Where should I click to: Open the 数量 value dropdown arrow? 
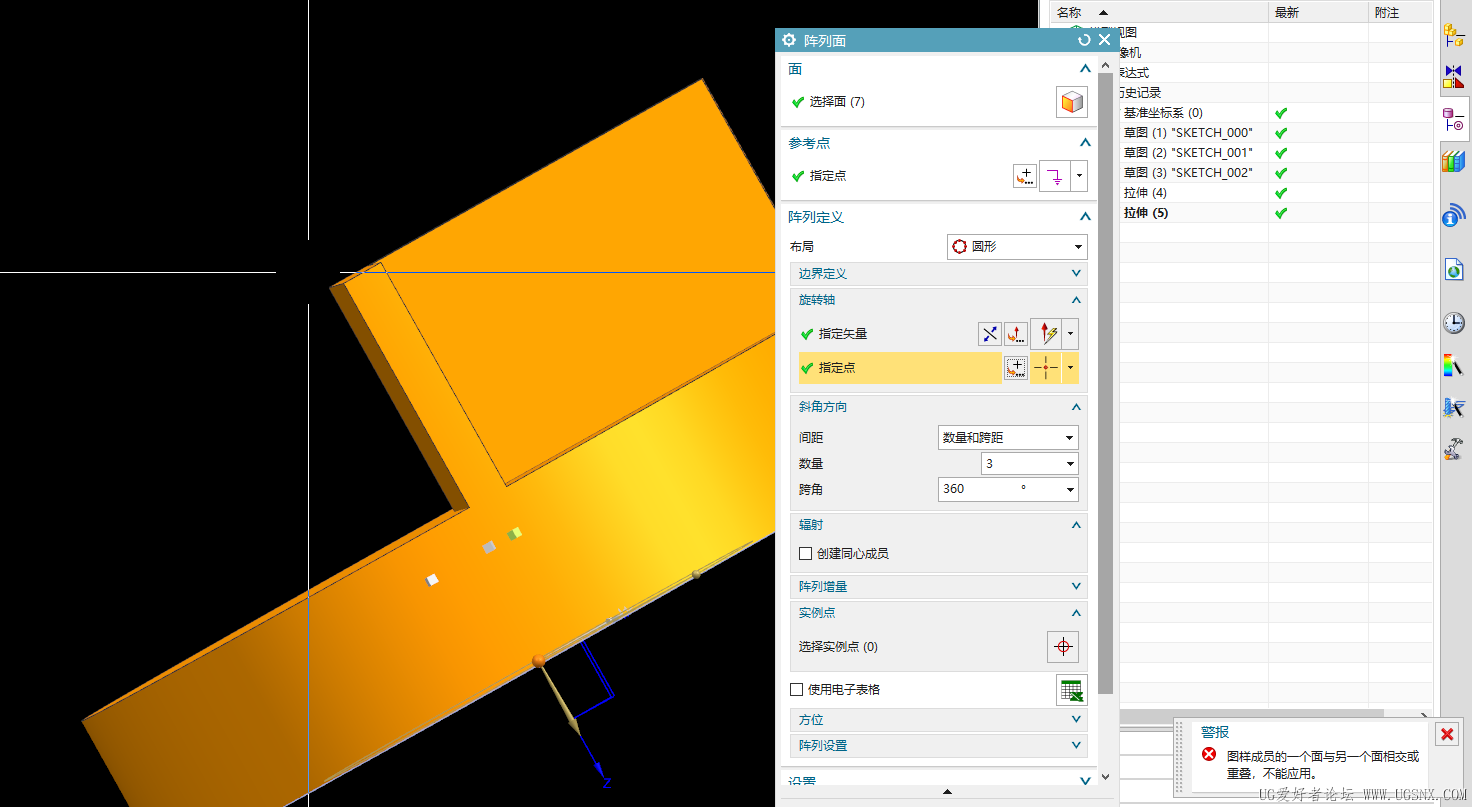(1070, 464)
